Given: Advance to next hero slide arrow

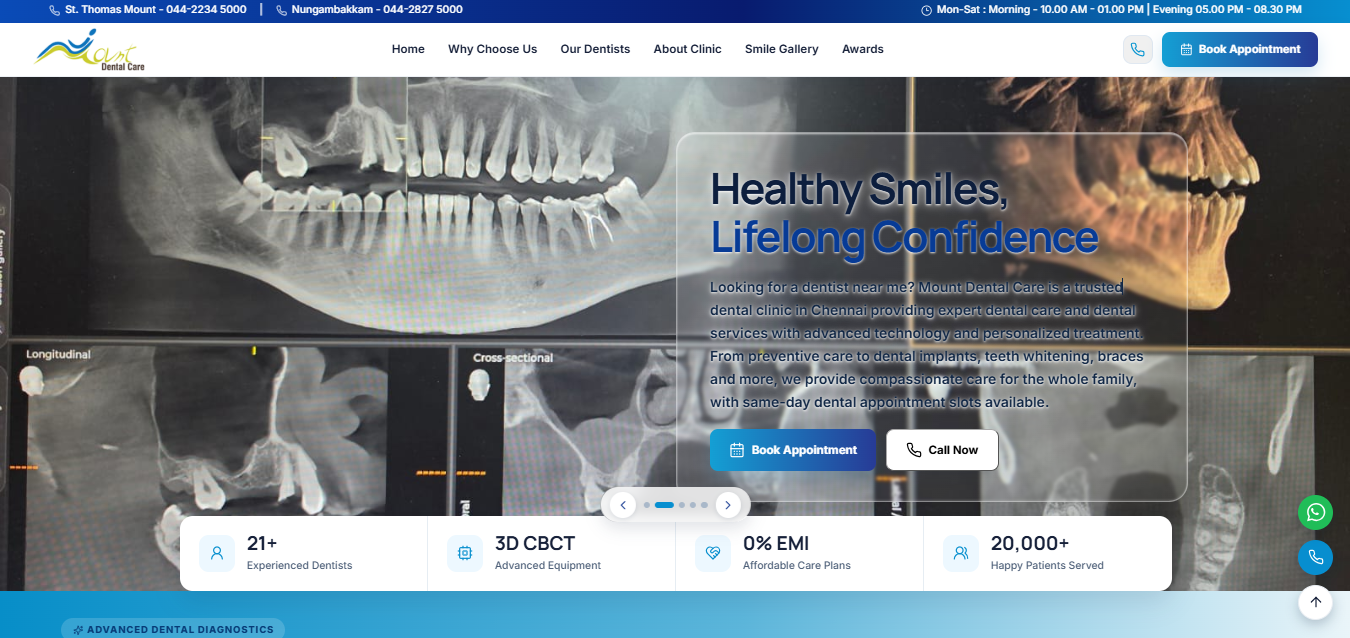Looking at the screenshot, I should coord(728,505).
